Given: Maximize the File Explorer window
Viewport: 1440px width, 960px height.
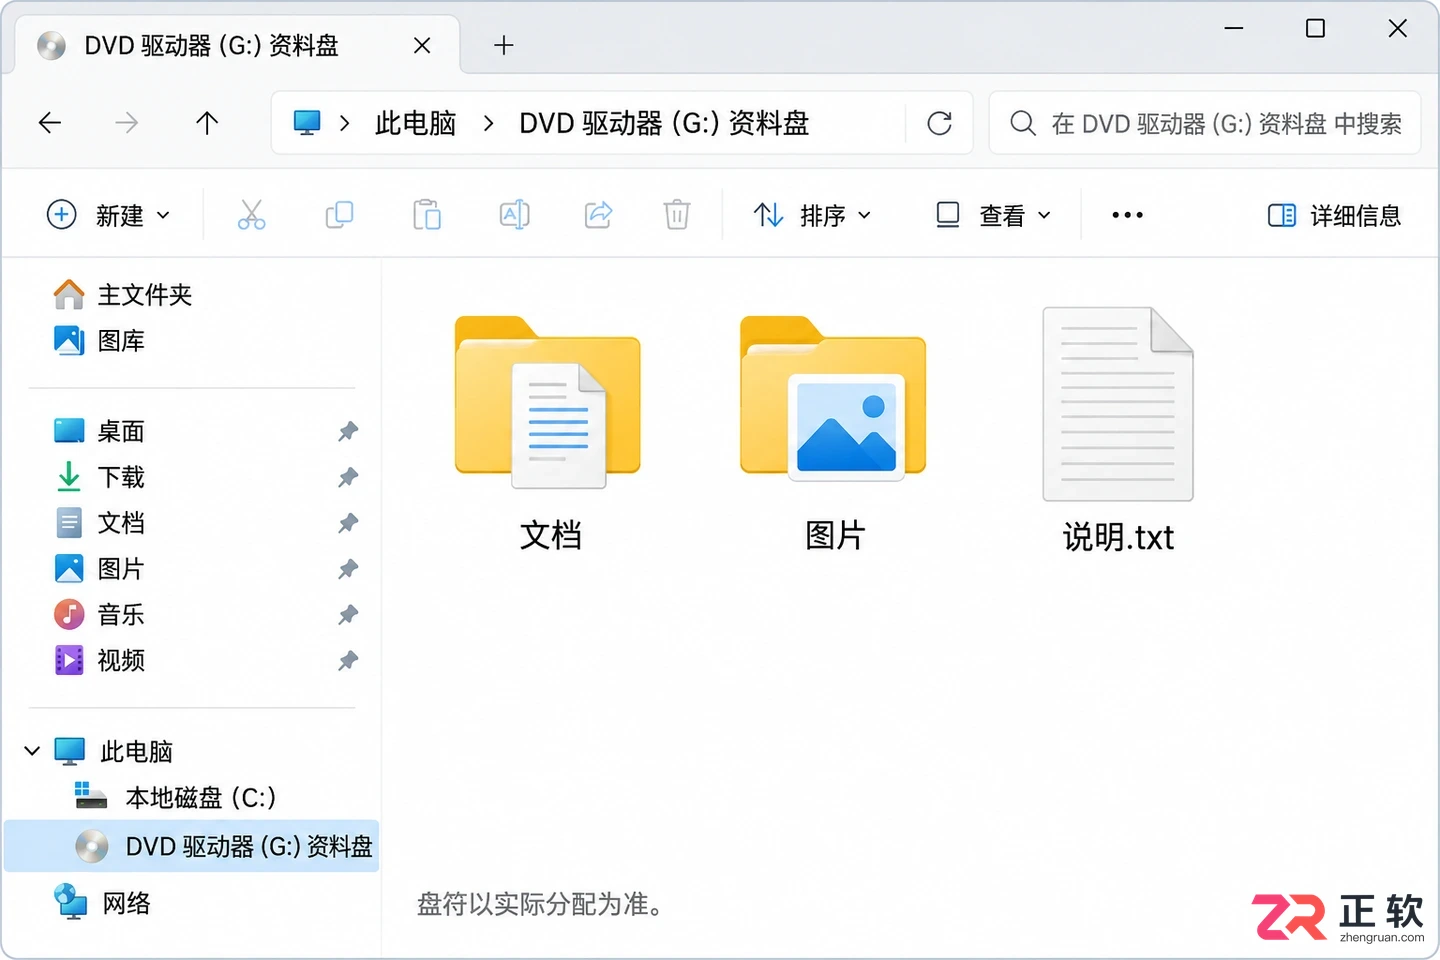Looking at the screenshot, I should pos(1316,29).
